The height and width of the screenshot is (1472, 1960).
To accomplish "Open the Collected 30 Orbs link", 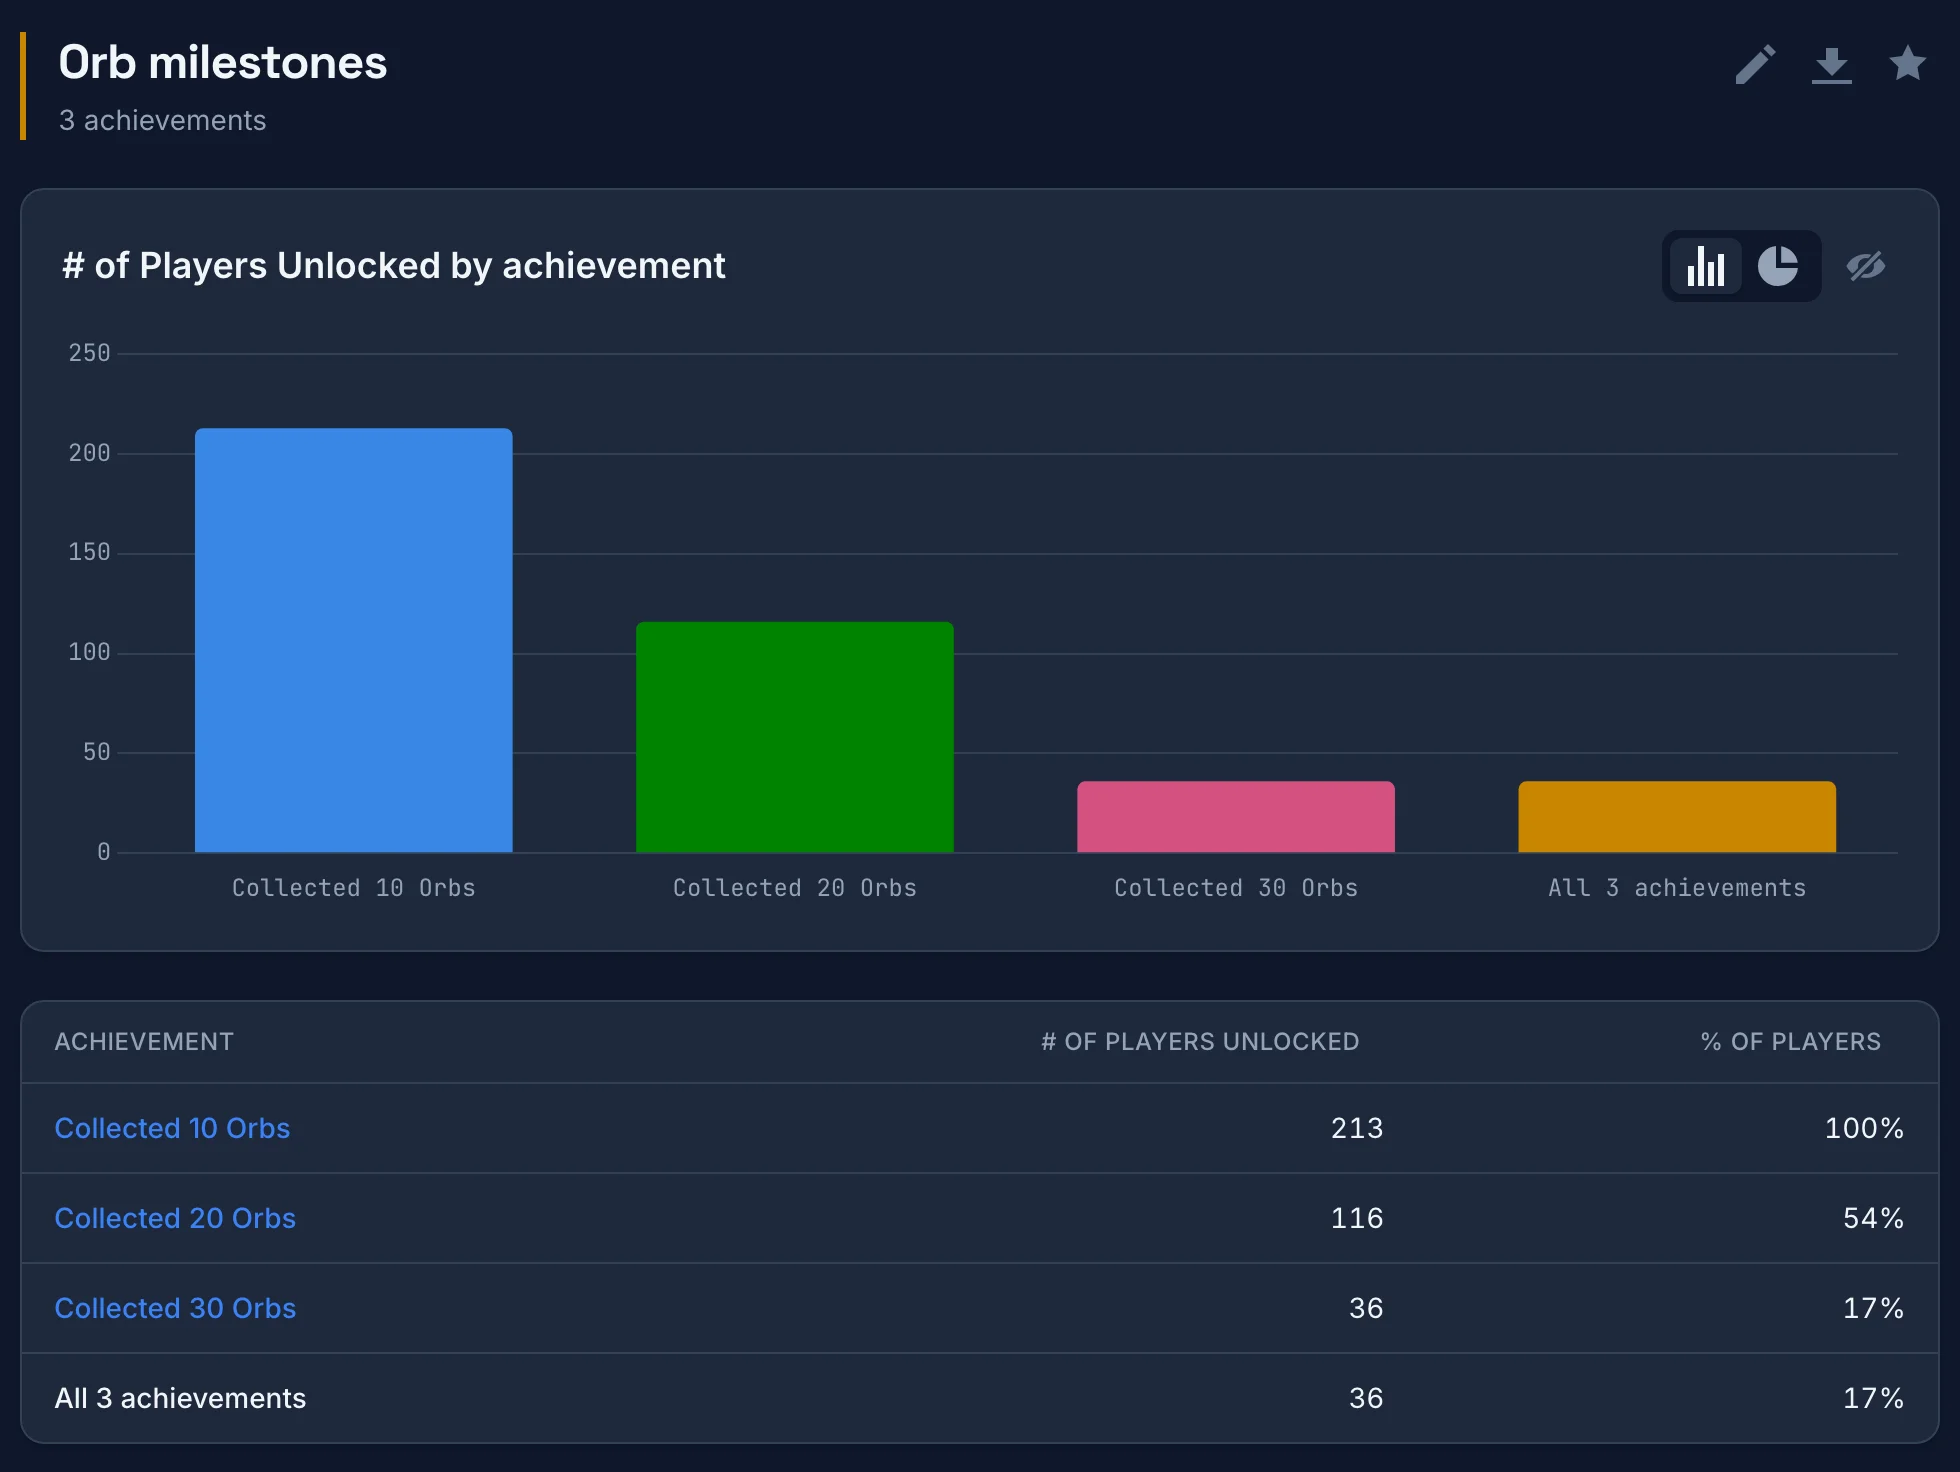I will [x=175, y=1308].
